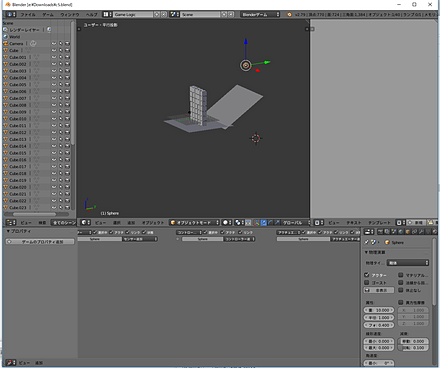Toggle visibility eye of Cube.021
The width and height of the screenshot is (440, 368).
(x=54, y=194)
